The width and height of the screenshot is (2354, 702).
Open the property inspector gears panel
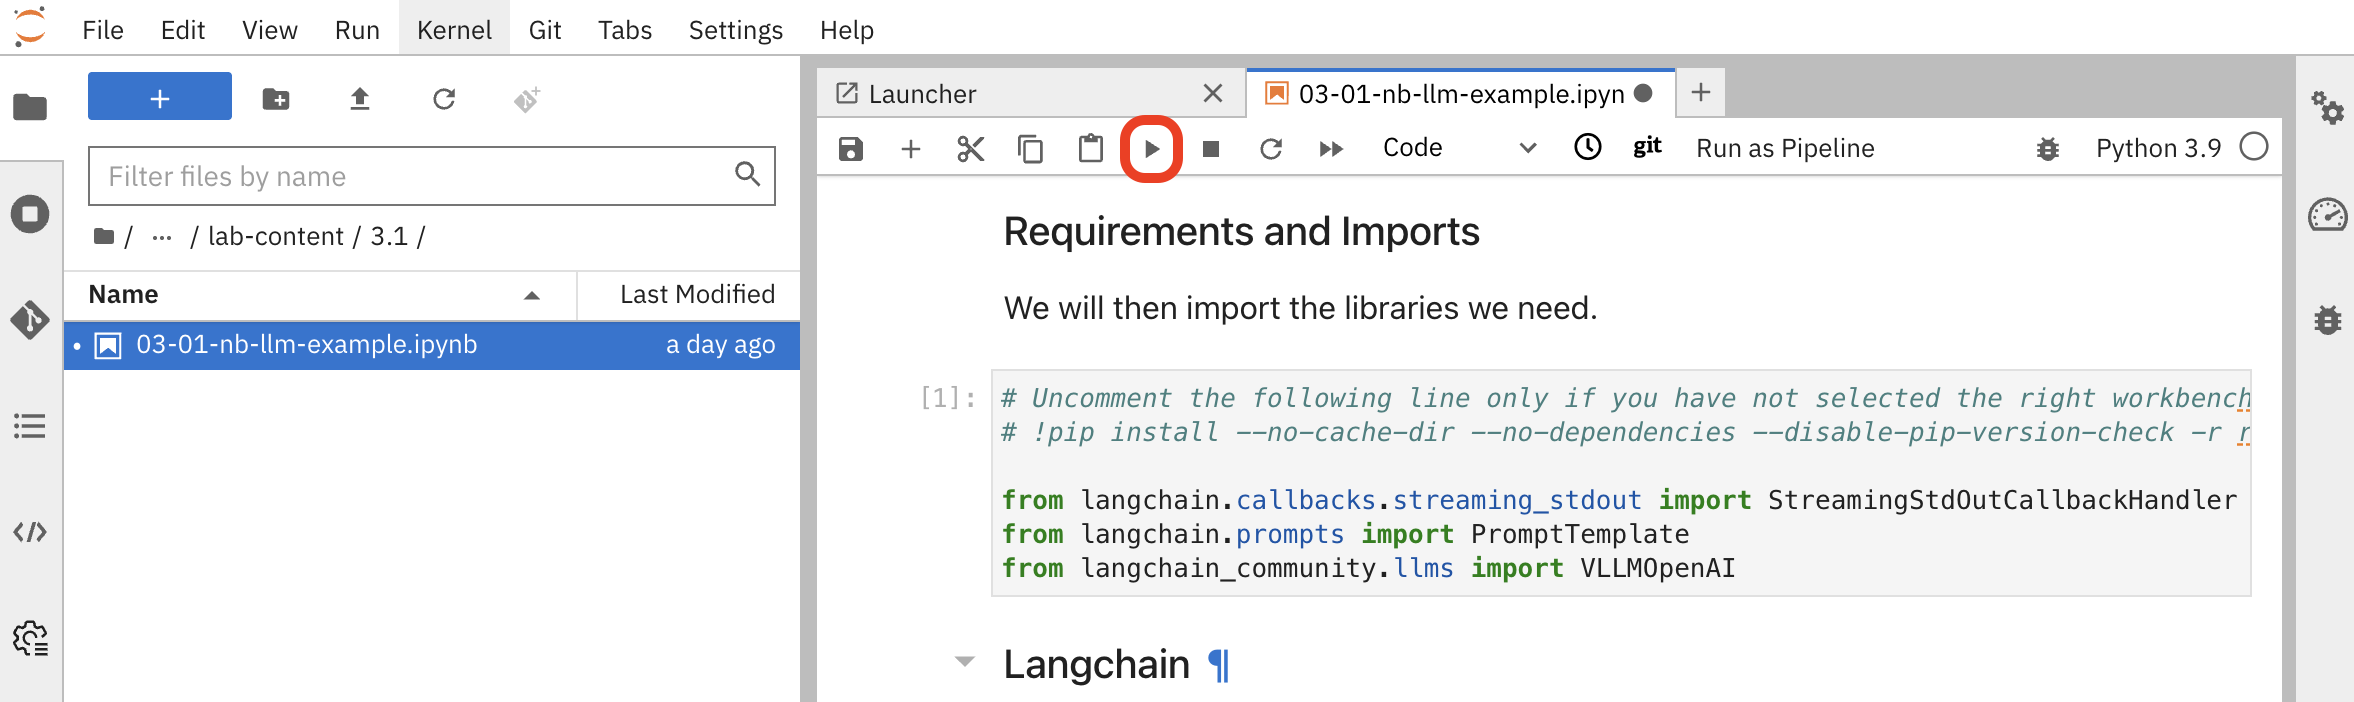[x=2326, y=107]
